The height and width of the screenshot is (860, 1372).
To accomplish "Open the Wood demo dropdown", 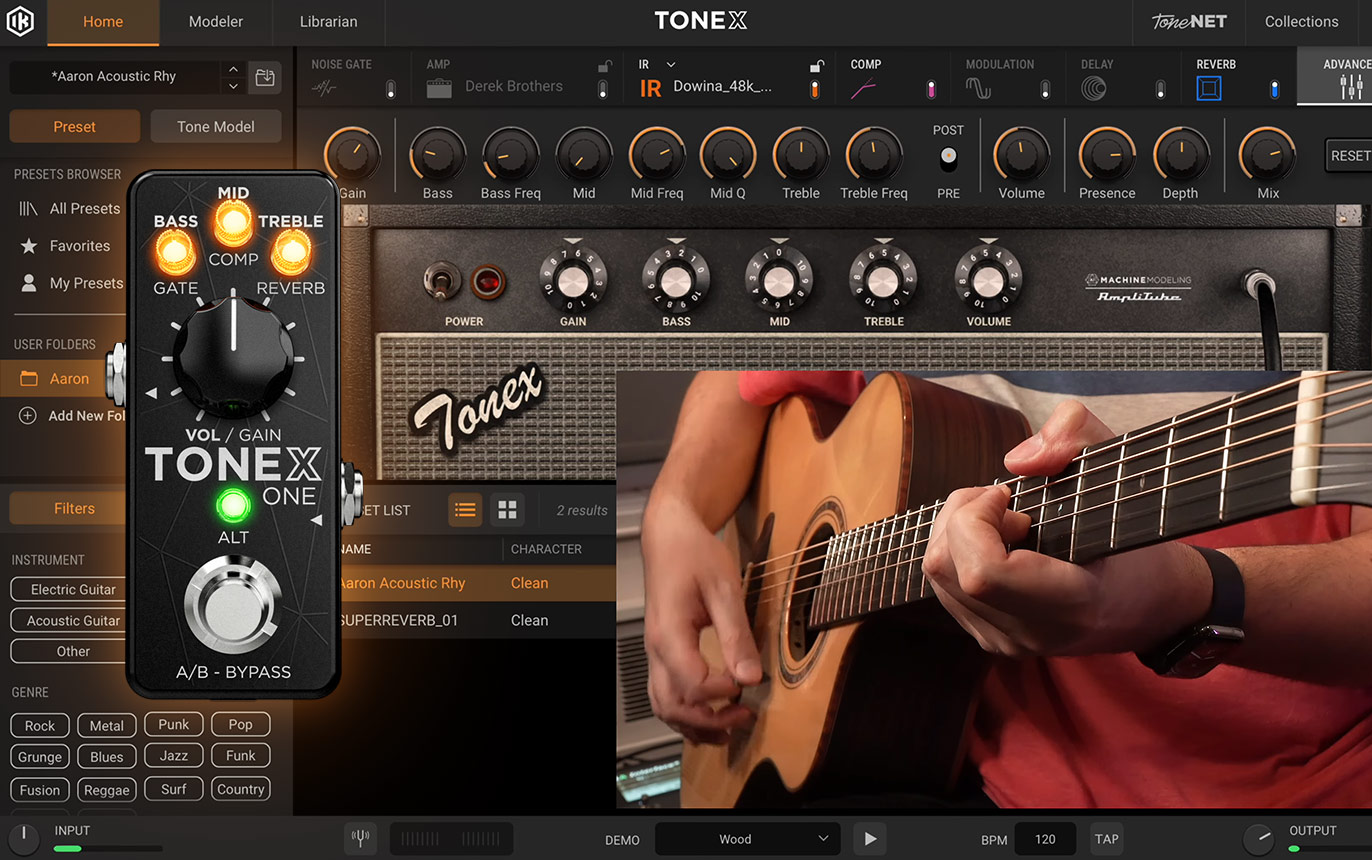I will click(744, 839).
